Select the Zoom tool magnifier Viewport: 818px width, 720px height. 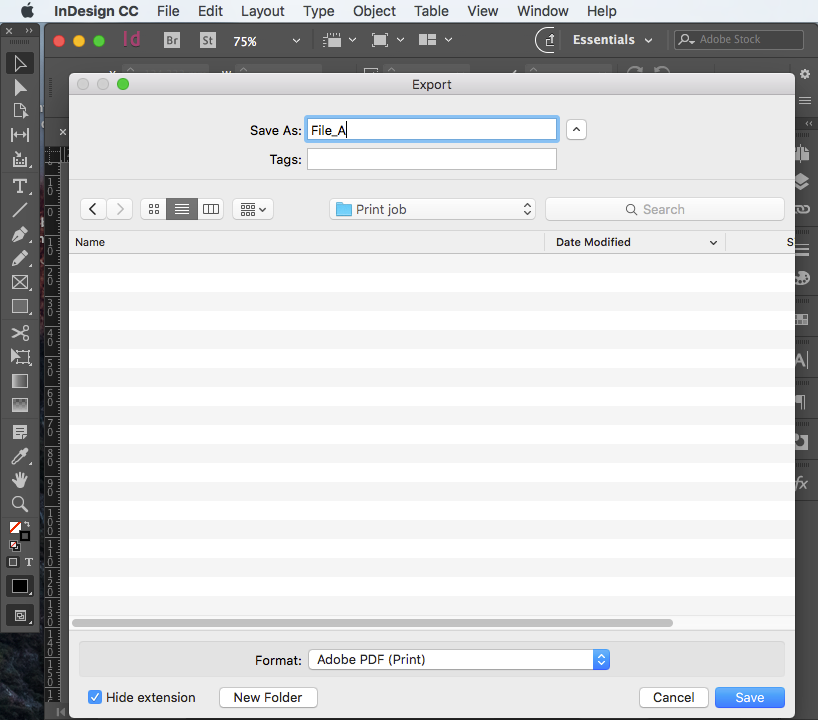click(20, 504)
